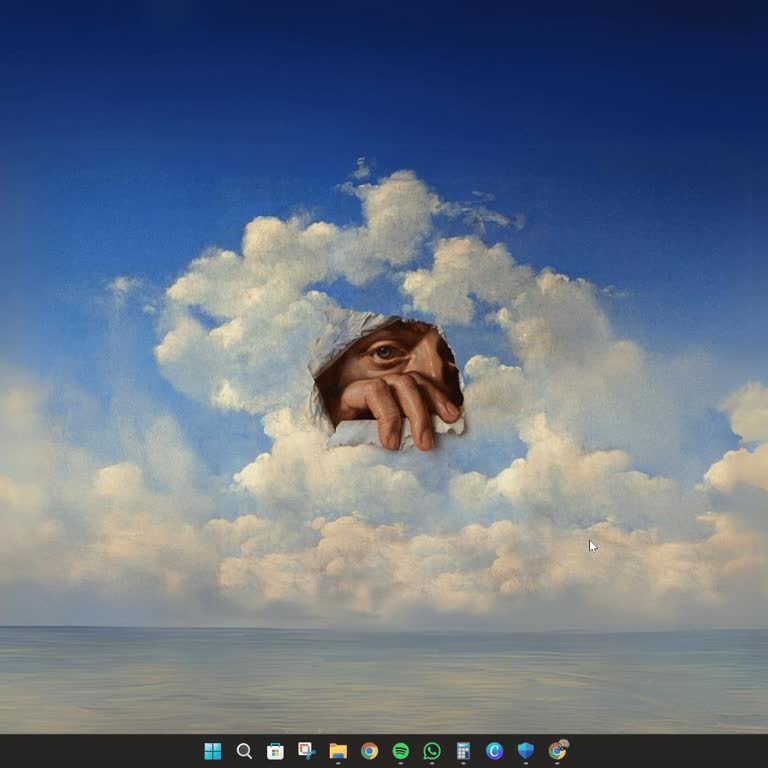Open Canva from taskbar
This screenshot has height=768, width=768.
pos(495,751)
